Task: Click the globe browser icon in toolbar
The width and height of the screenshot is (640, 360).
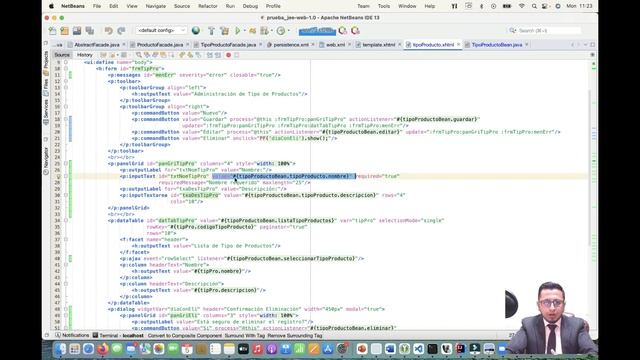Action: click(196, 31)
